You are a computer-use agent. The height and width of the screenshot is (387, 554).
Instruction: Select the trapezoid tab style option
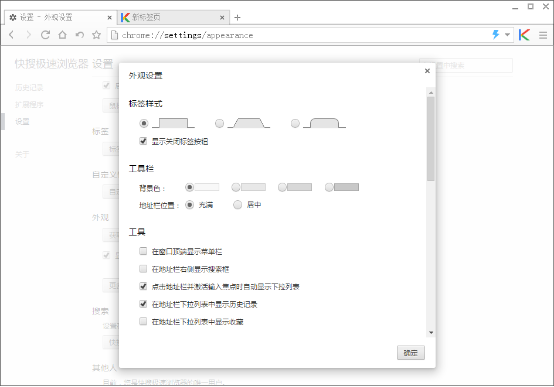click(219, 123)
